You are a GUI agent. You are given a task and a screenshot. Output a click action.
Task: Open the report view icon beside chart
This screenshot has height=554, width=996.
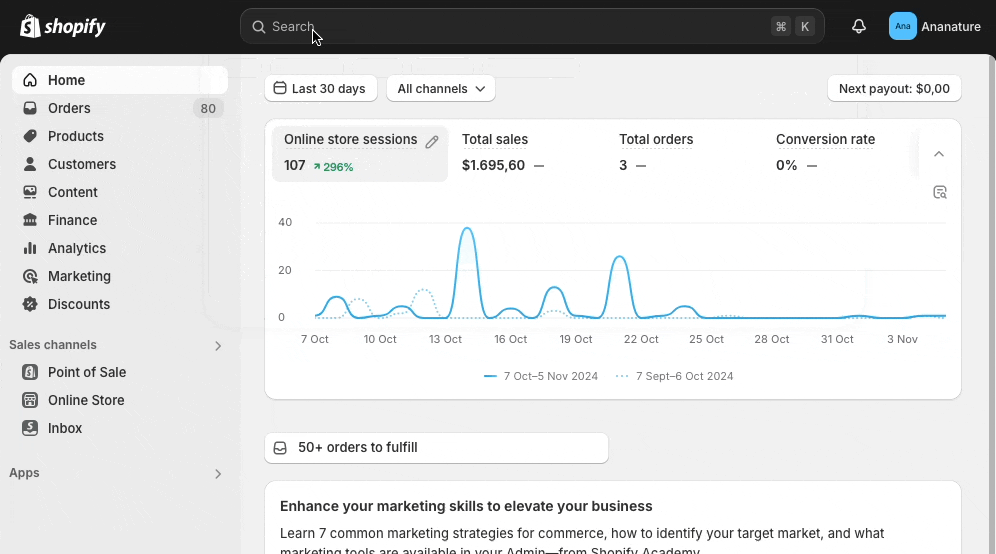[x=939, y=192]
